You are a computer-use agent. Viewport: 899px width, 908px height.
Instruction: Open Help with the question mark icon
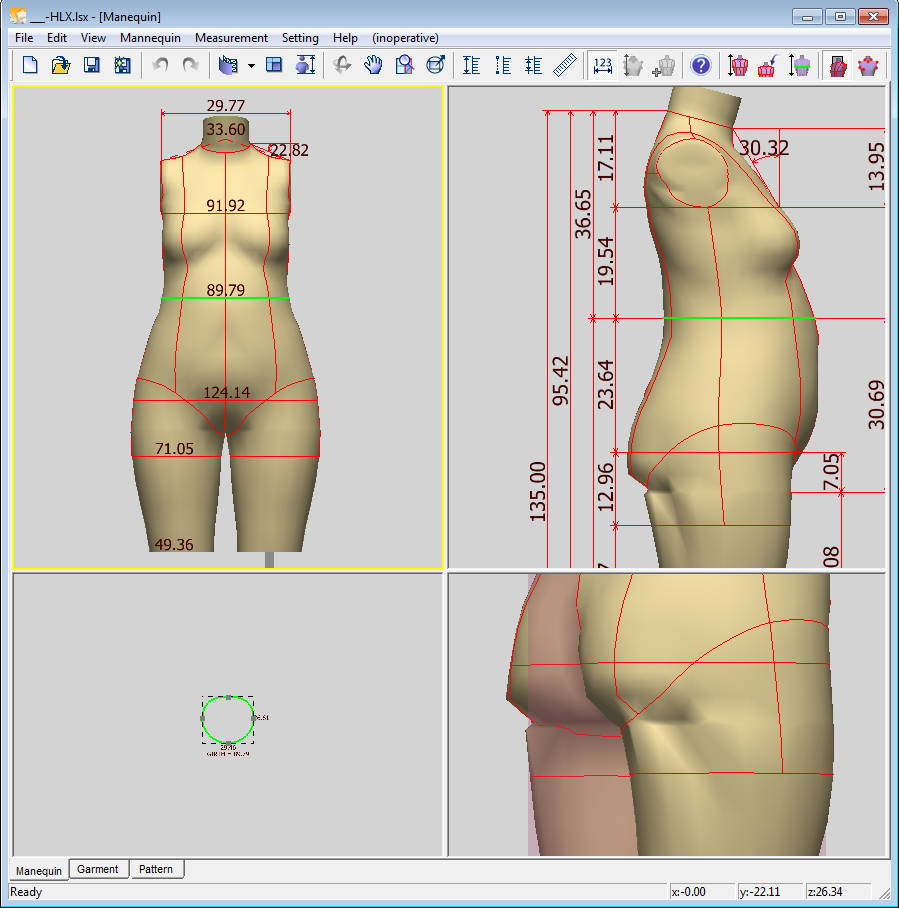pyautogui.click(x=701, y=66)
